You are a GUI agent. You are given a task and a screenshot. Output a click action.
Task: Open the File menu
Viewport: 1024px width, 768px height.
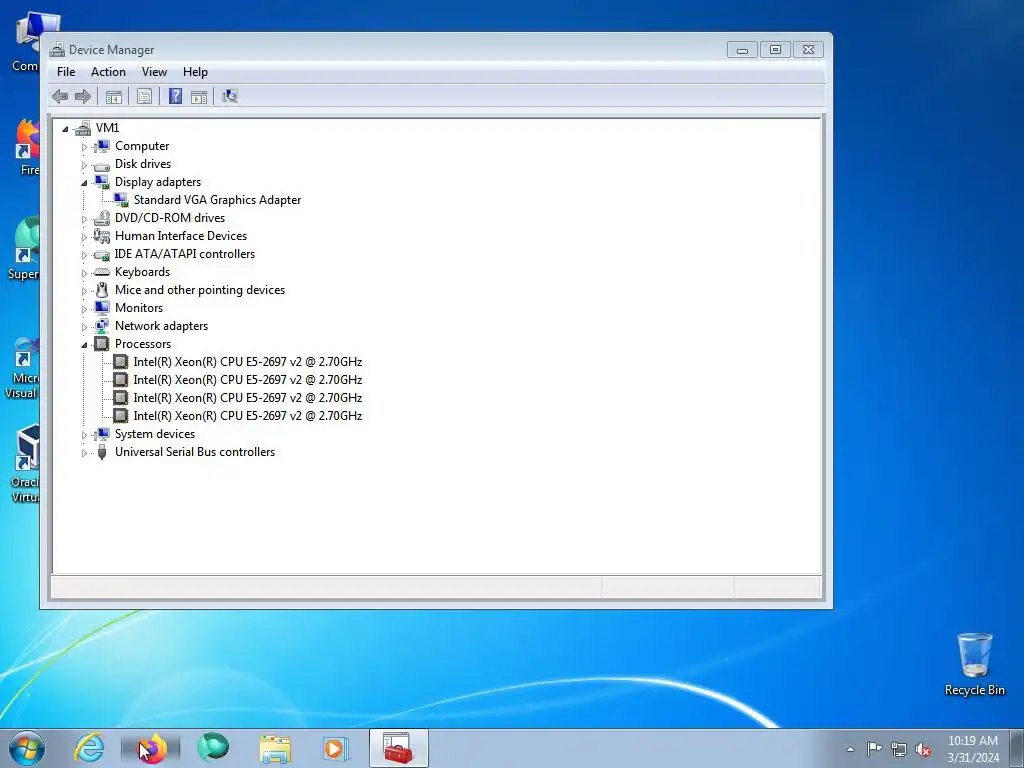66,72
